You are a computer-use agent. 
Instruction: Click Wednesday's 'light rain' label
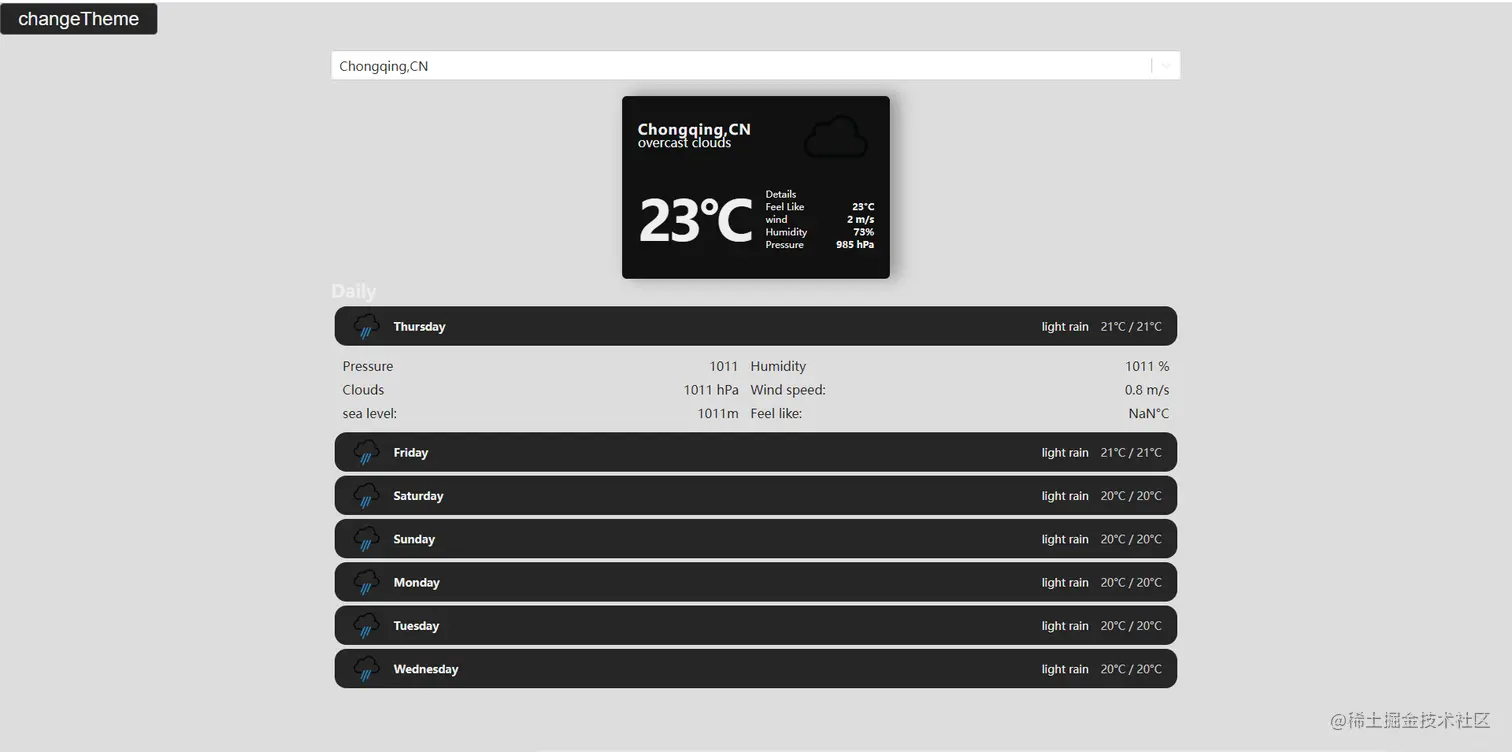[1065, 669]
